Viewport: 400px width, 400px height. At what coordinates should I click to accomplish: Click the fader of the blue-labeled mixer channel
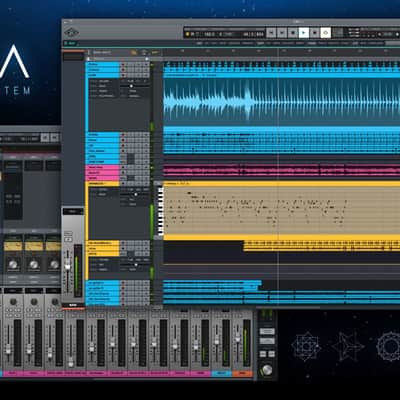[217, 340]
